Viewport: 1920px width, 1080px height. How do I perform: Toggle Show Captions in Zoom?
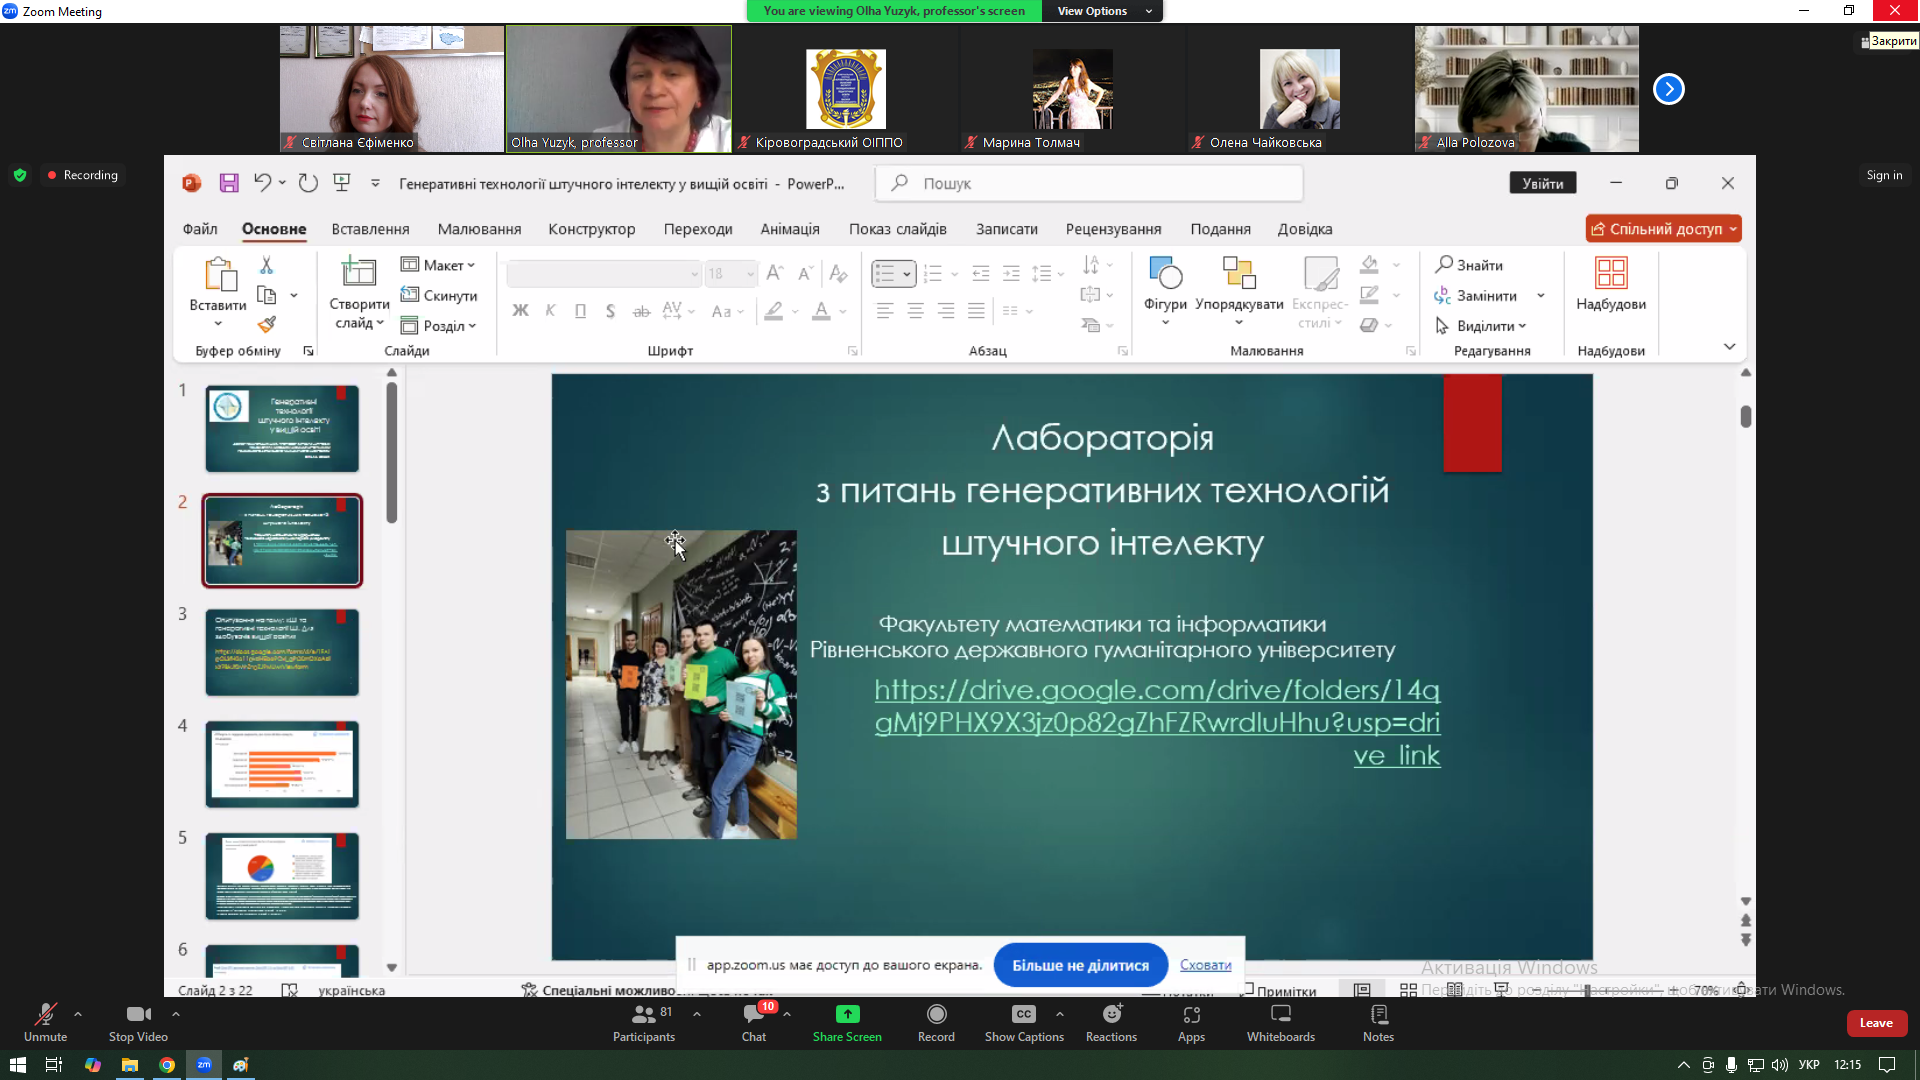[1024, 1023]
